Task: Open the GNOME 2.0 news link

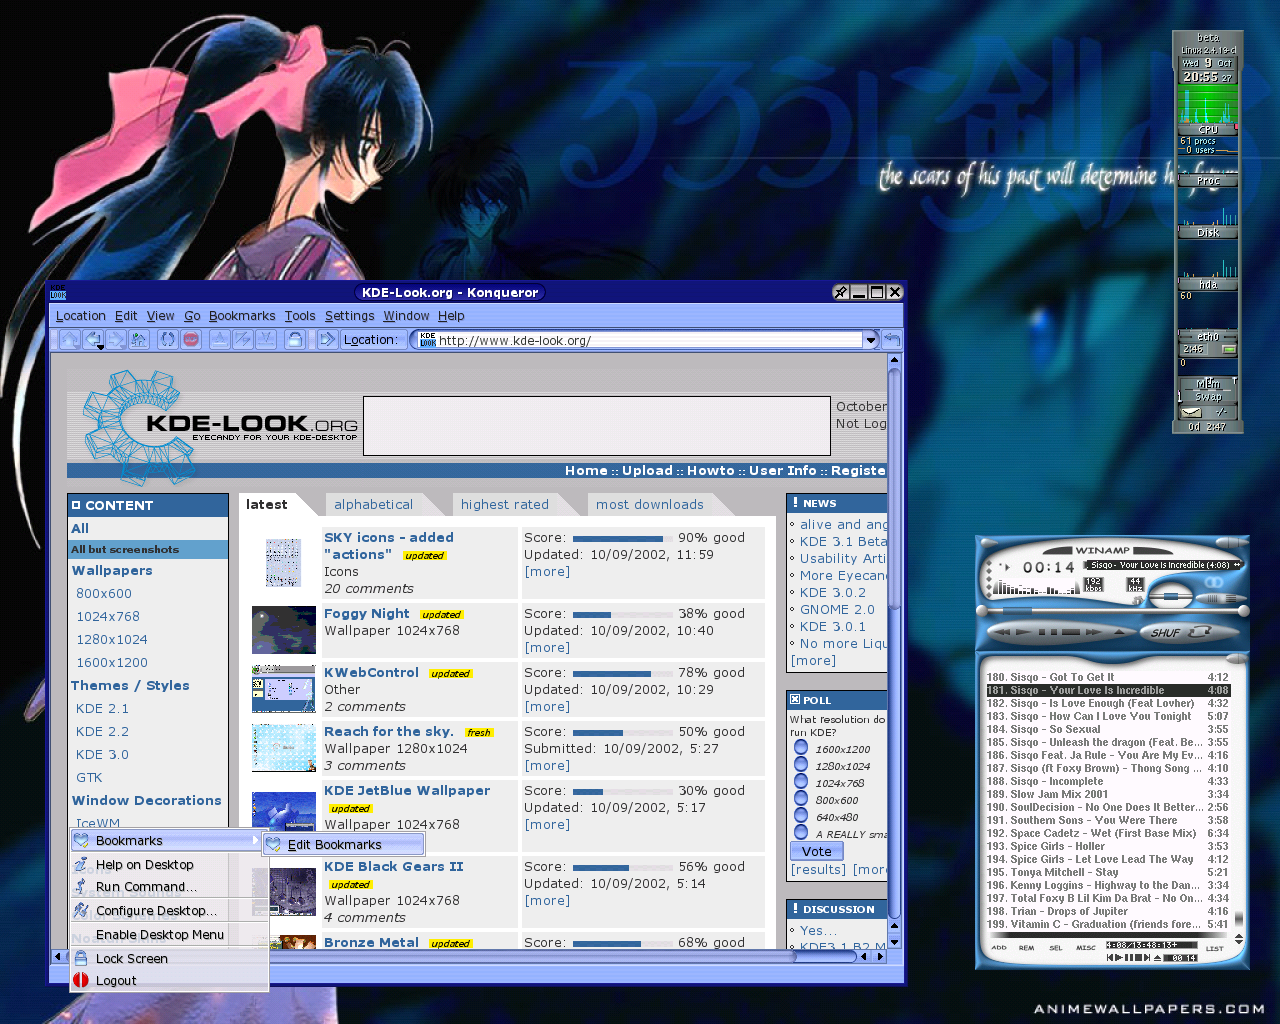Action: pos(837,609)
